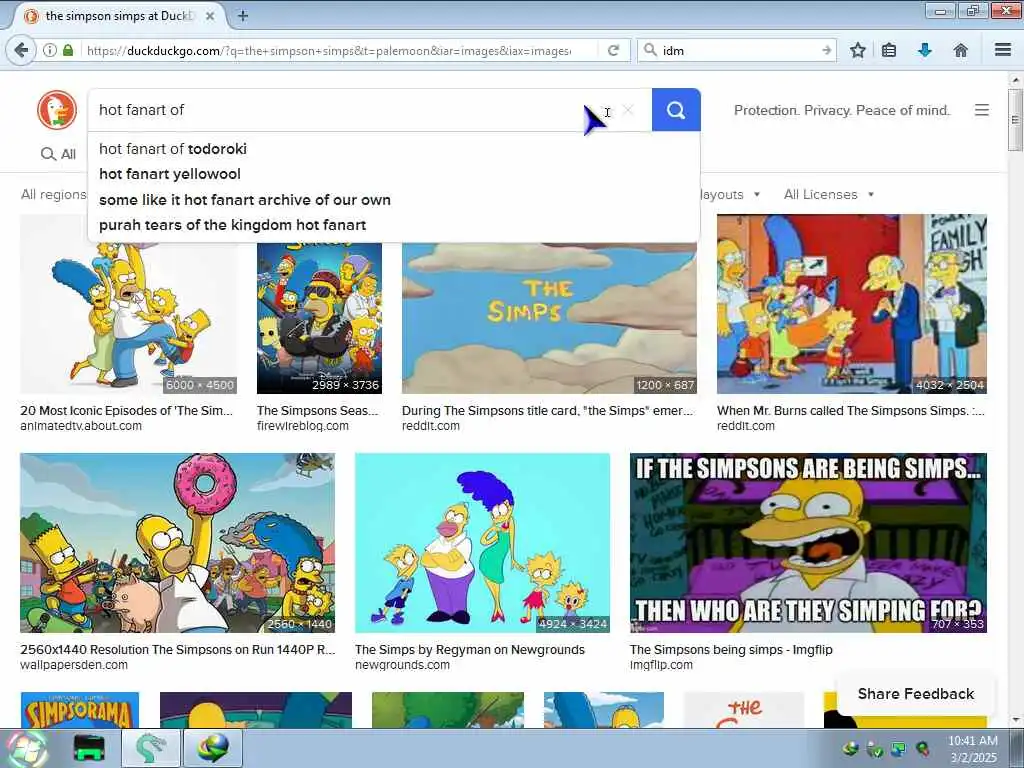The height and width of the screenshot is (768, 1024).
Task: Focus the browser URL address bar
Action: (330, 50)
